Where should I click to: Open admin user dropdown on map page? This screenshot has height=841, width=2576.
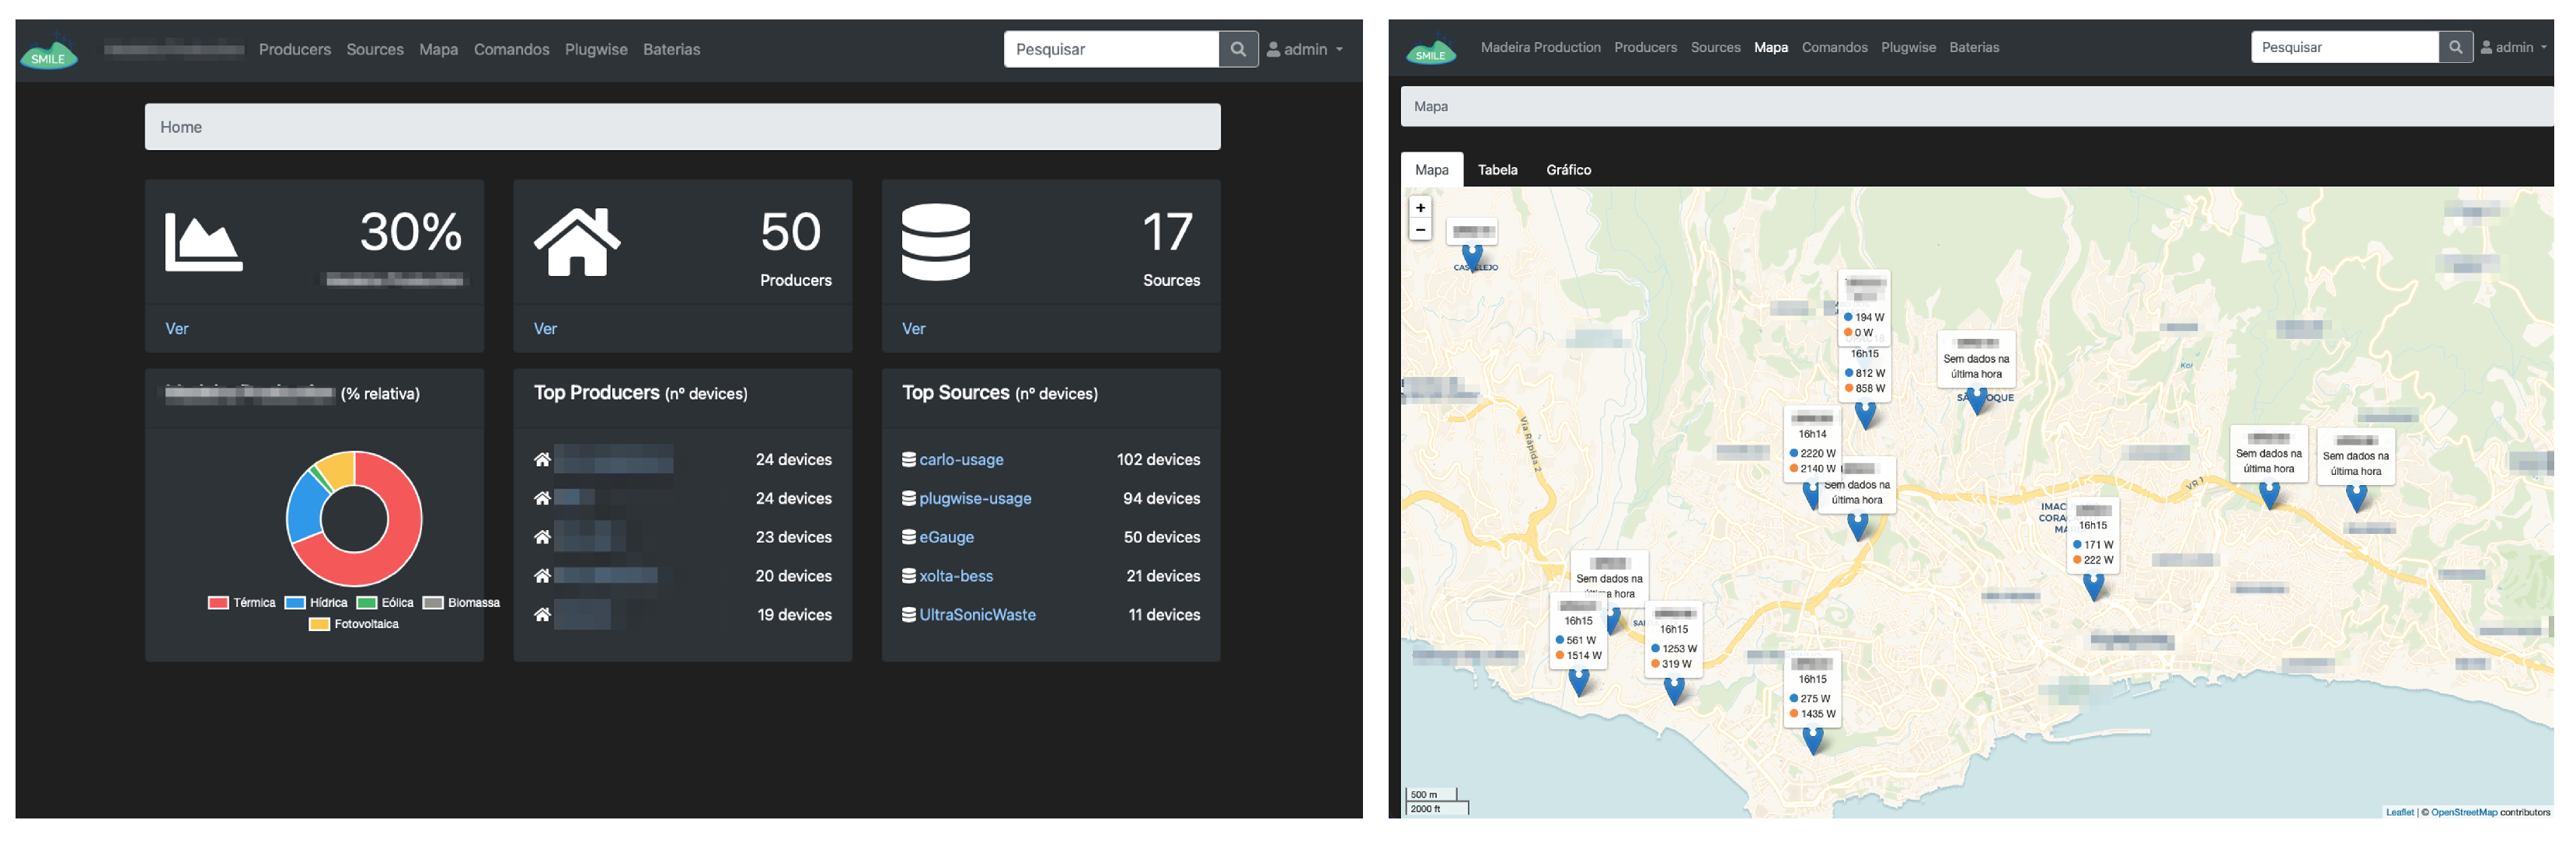[x=2513, y=47]
